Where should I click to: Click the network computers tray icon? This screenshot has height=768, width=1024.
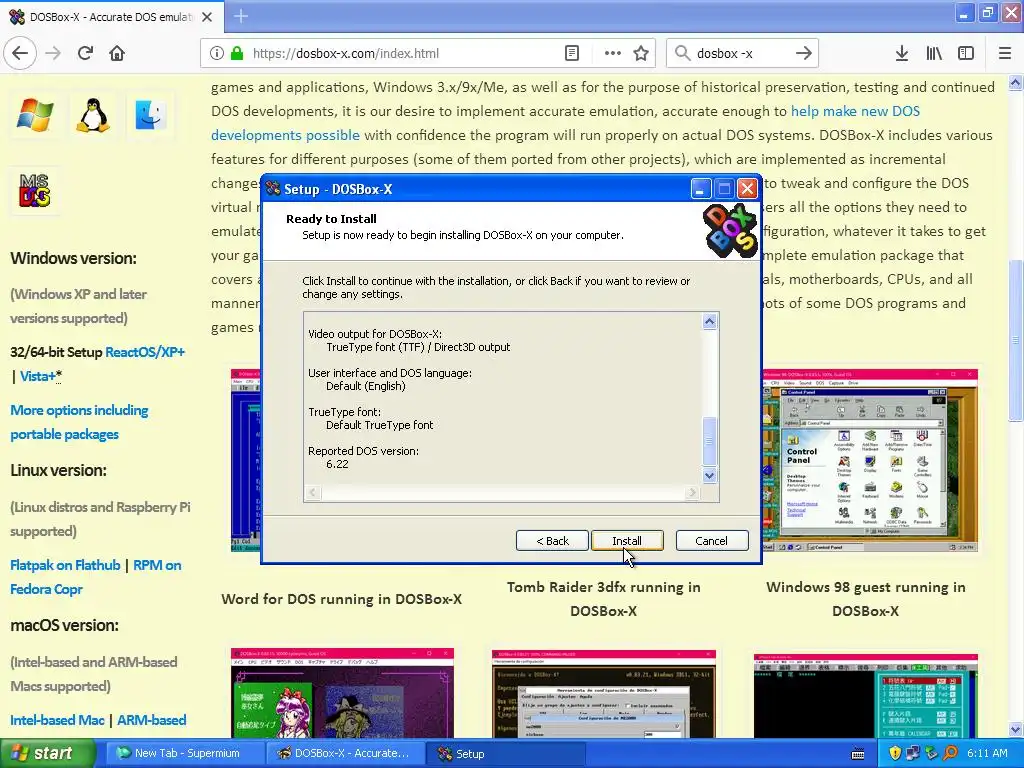click(913, 753)
